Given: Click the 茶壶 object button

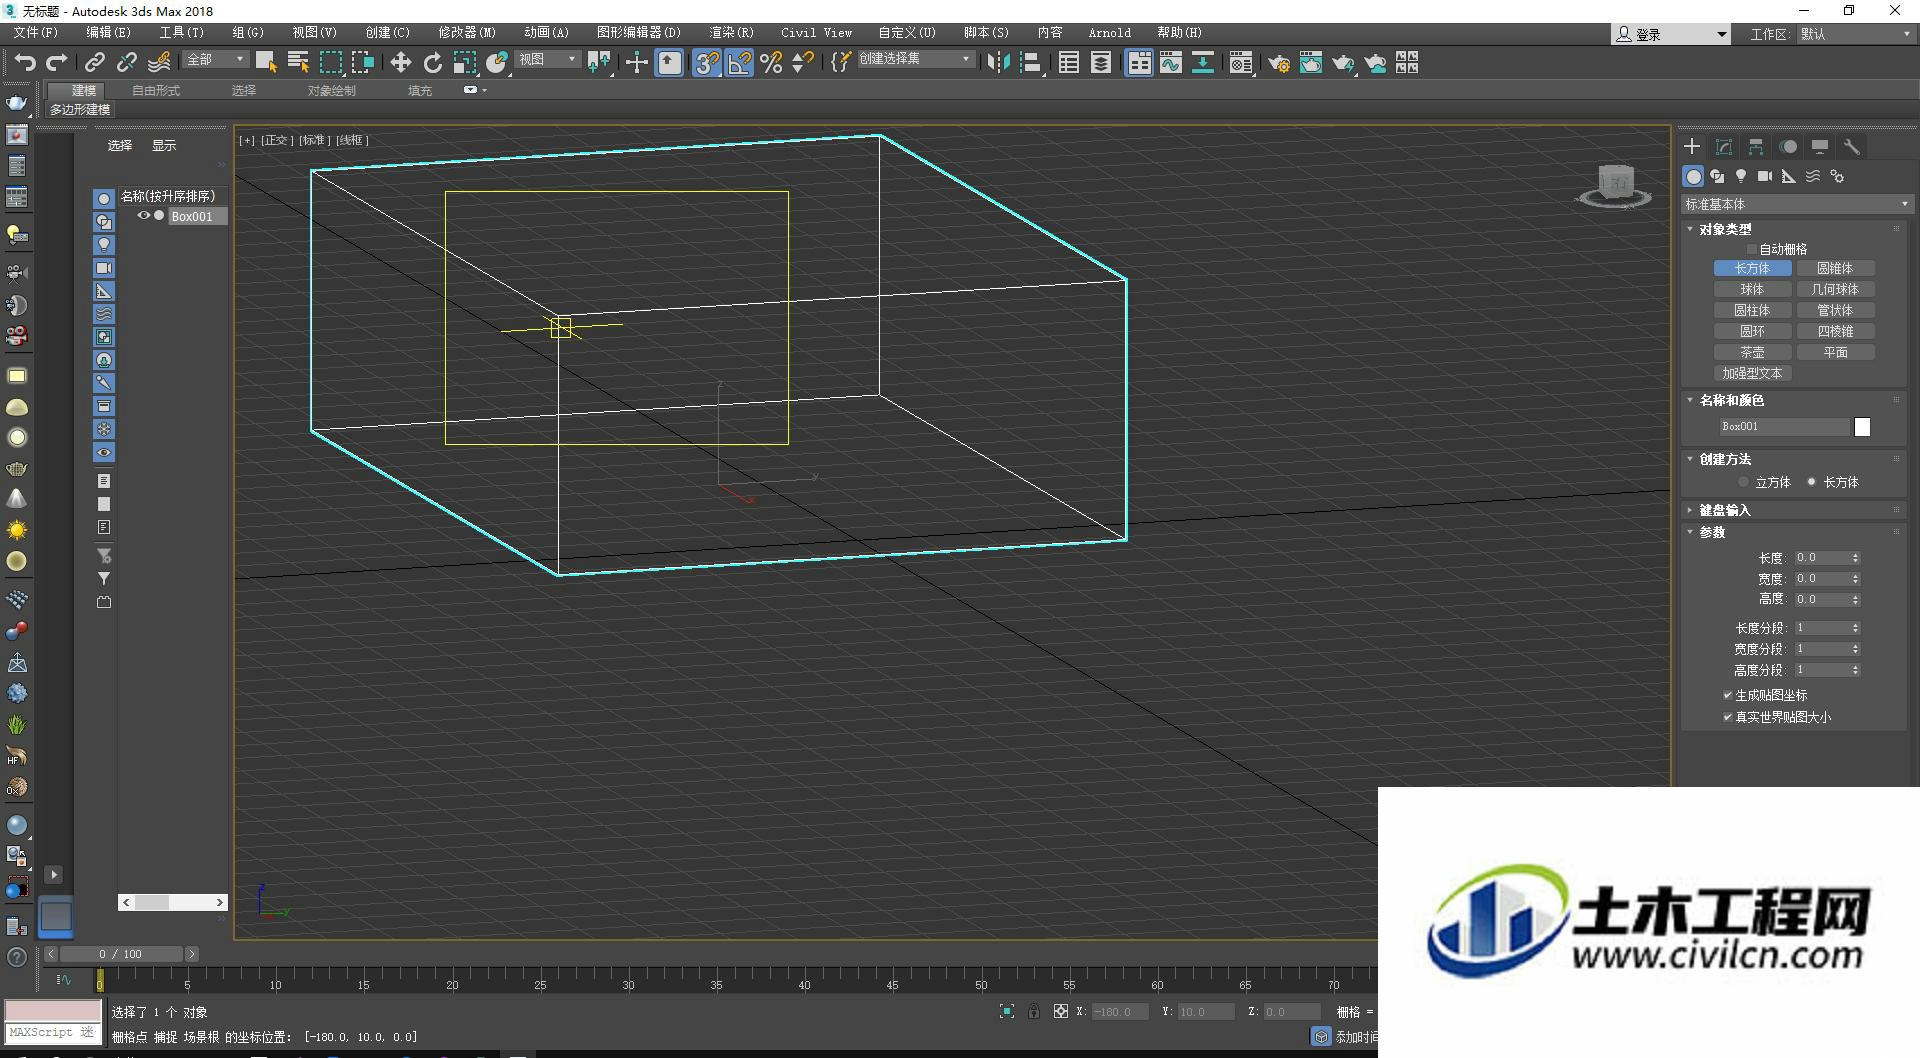Looking at the screenshot, I should 1752,352.
